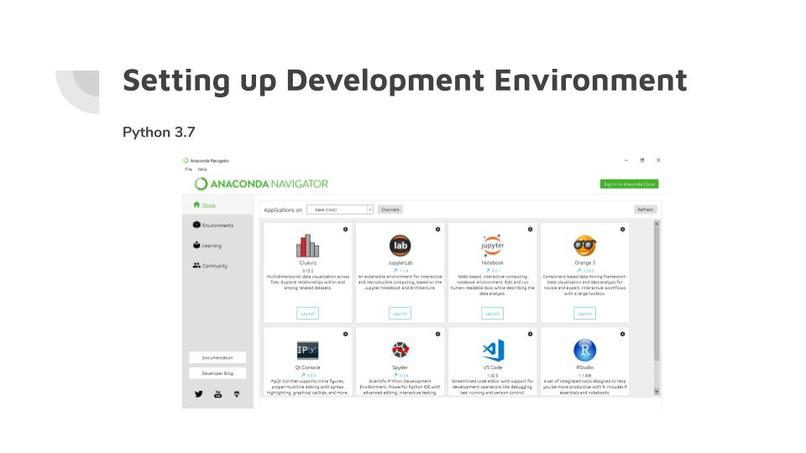Open settings gear on Glueviz card
The height and width of the screenshot is (453, 806).
[x=345, y=229]
